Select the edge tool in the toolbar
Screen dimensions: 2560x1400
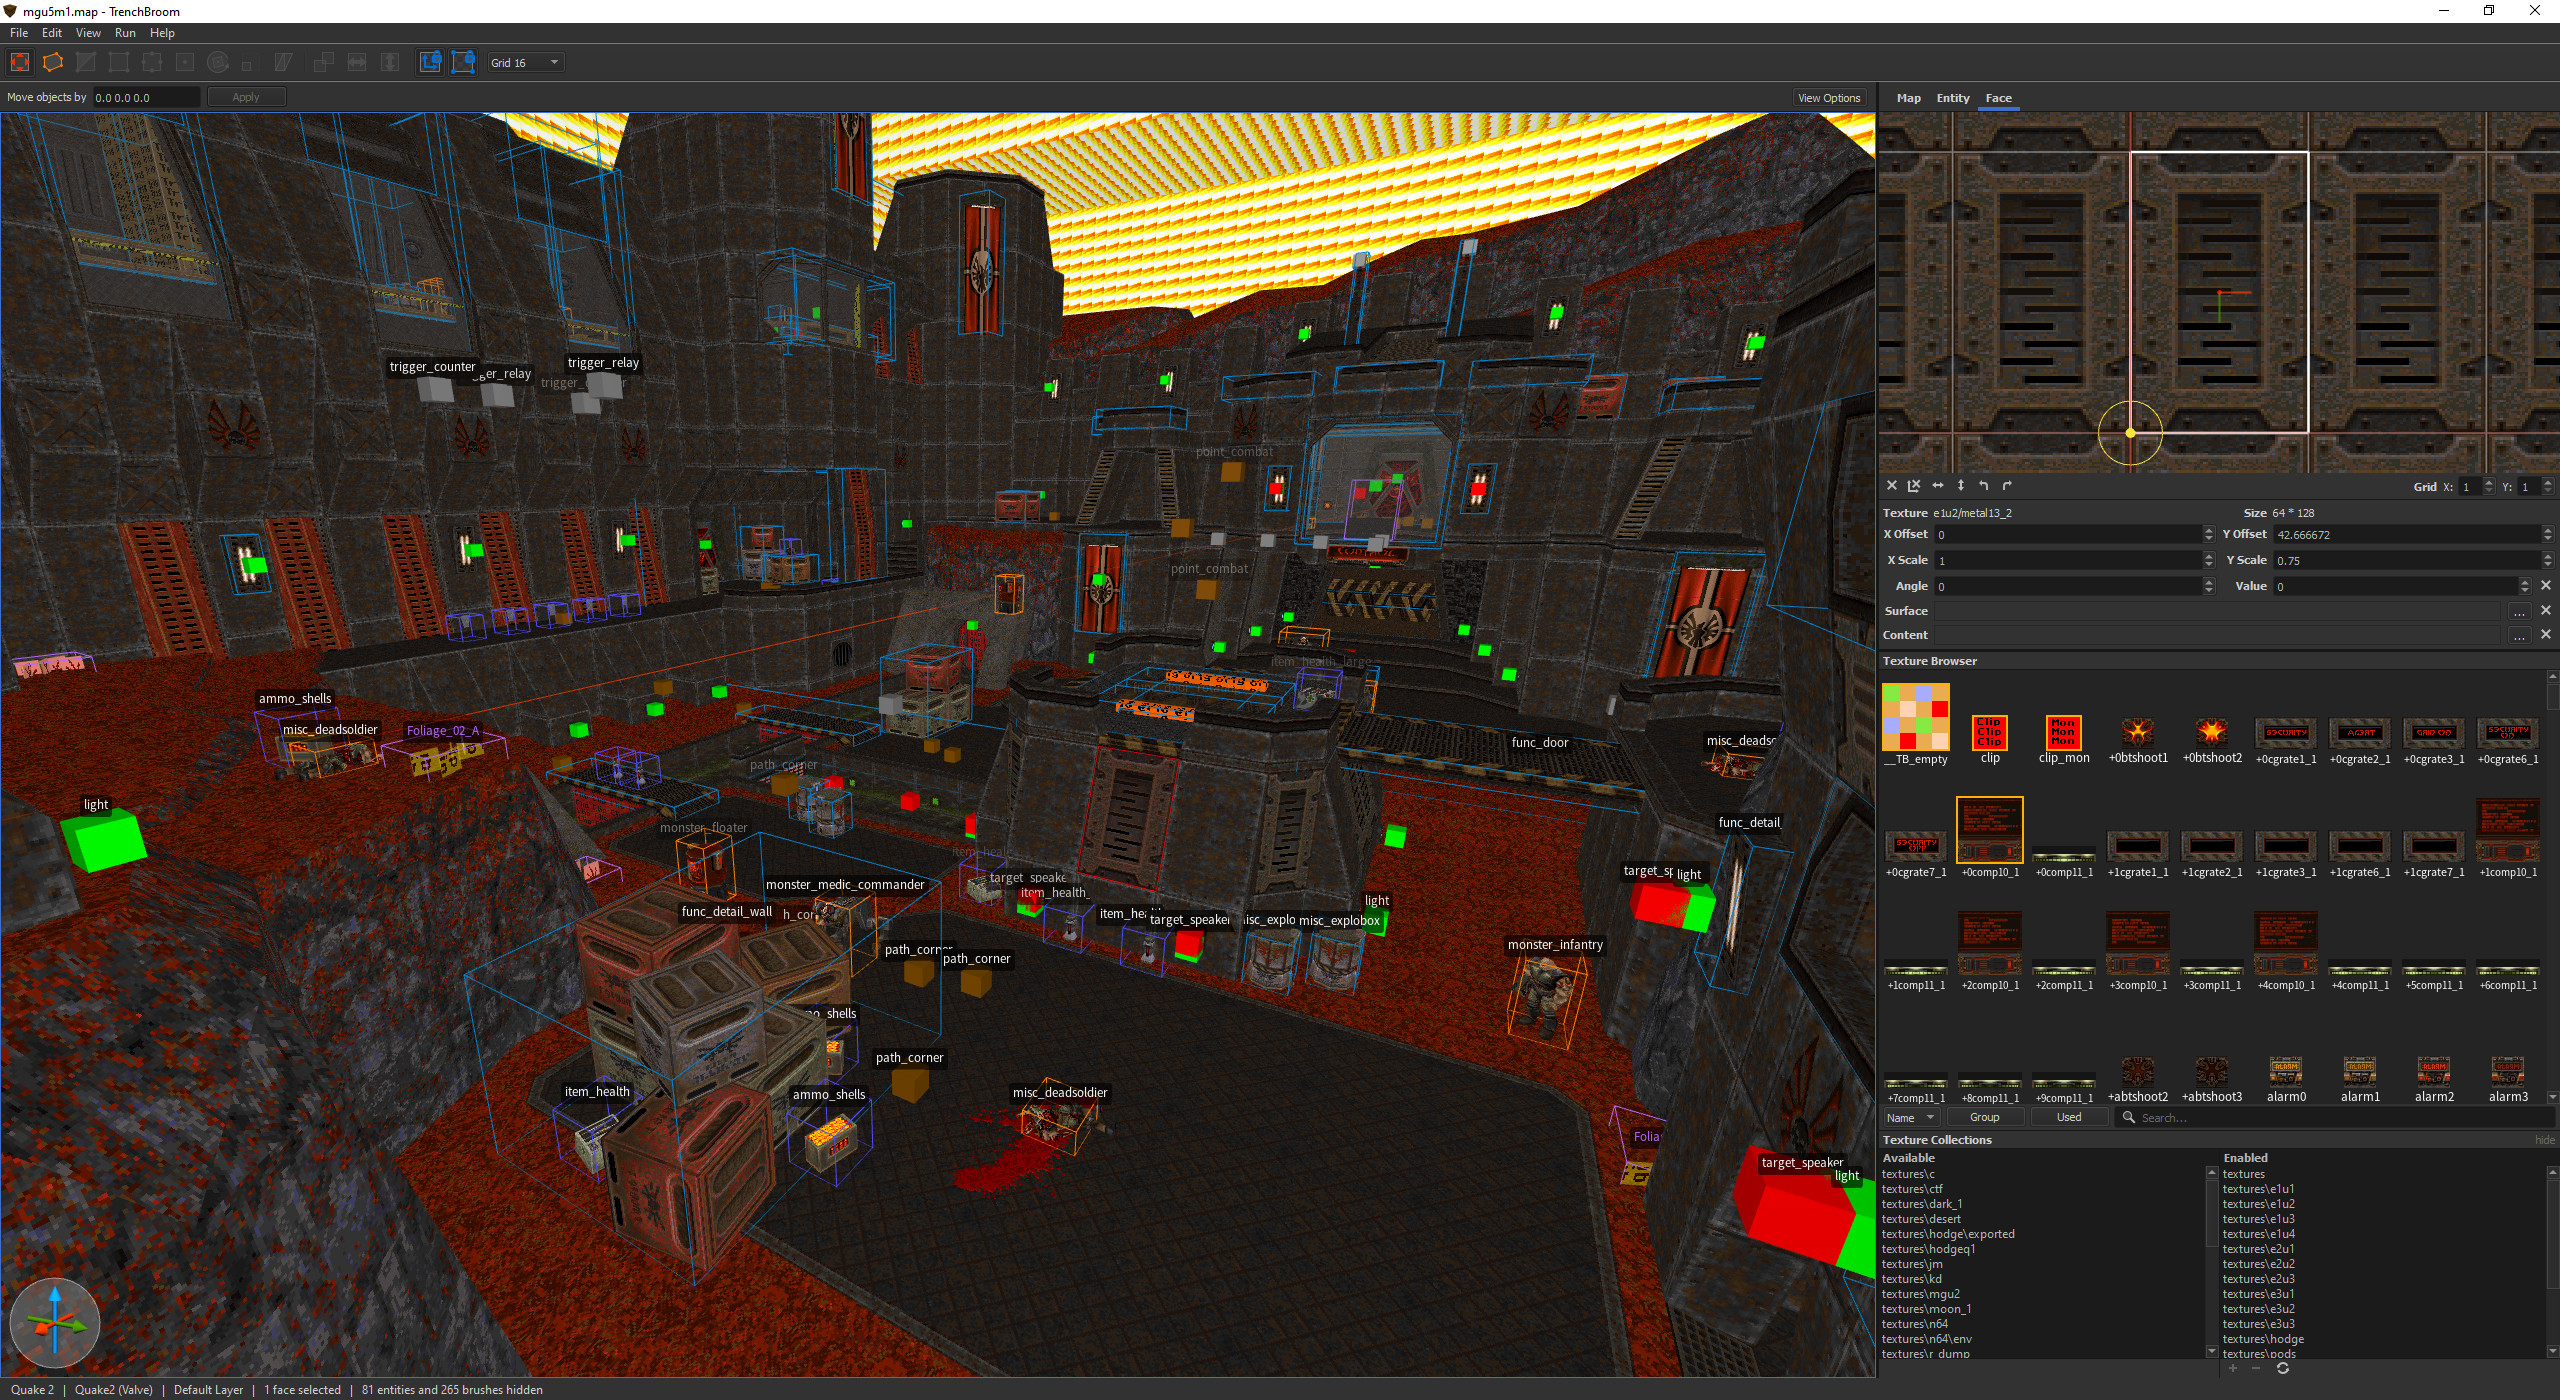click(x=152, y=62)
